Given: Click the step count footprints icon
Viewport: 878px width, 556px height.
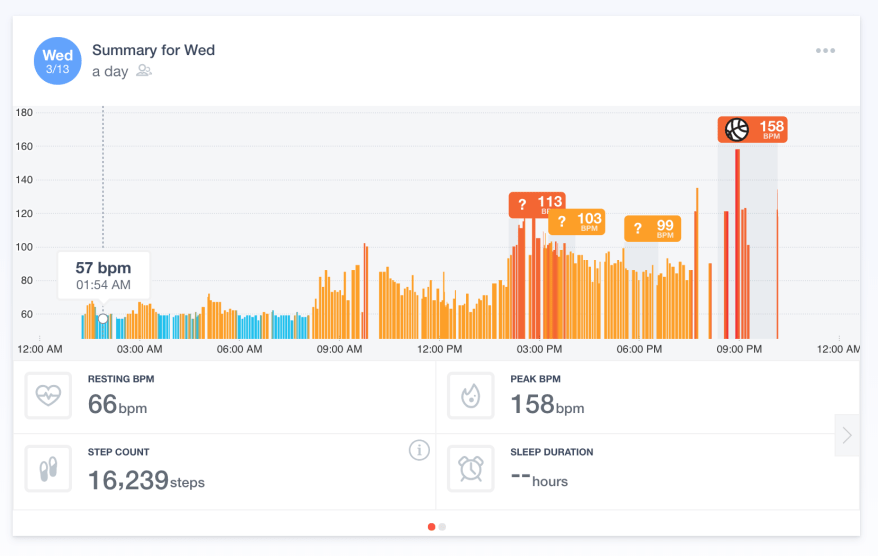Looking at the screenshot, I should pyautogui.click(x=48, y=468).
